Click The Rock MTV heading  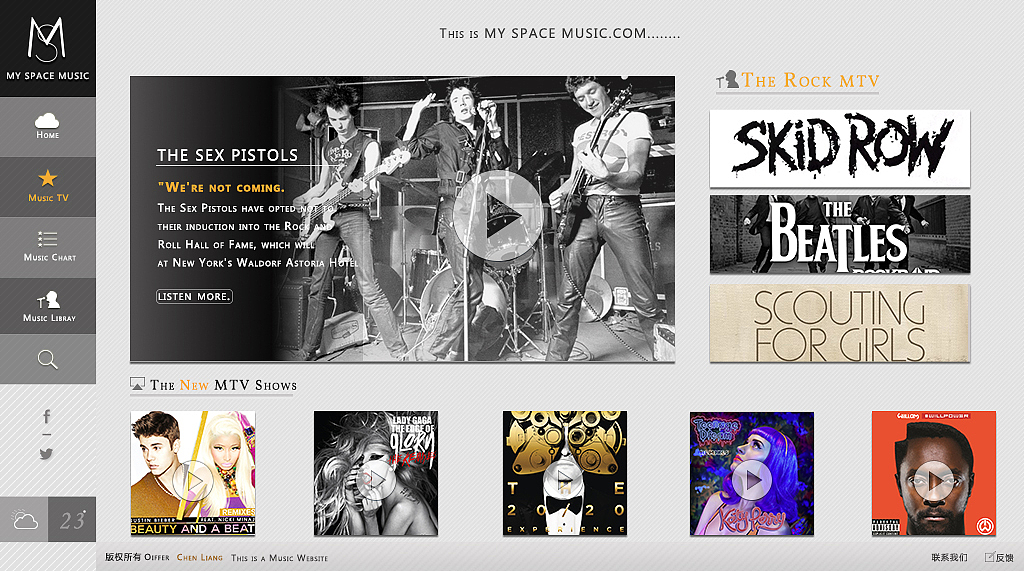click(x=810, y=80)
